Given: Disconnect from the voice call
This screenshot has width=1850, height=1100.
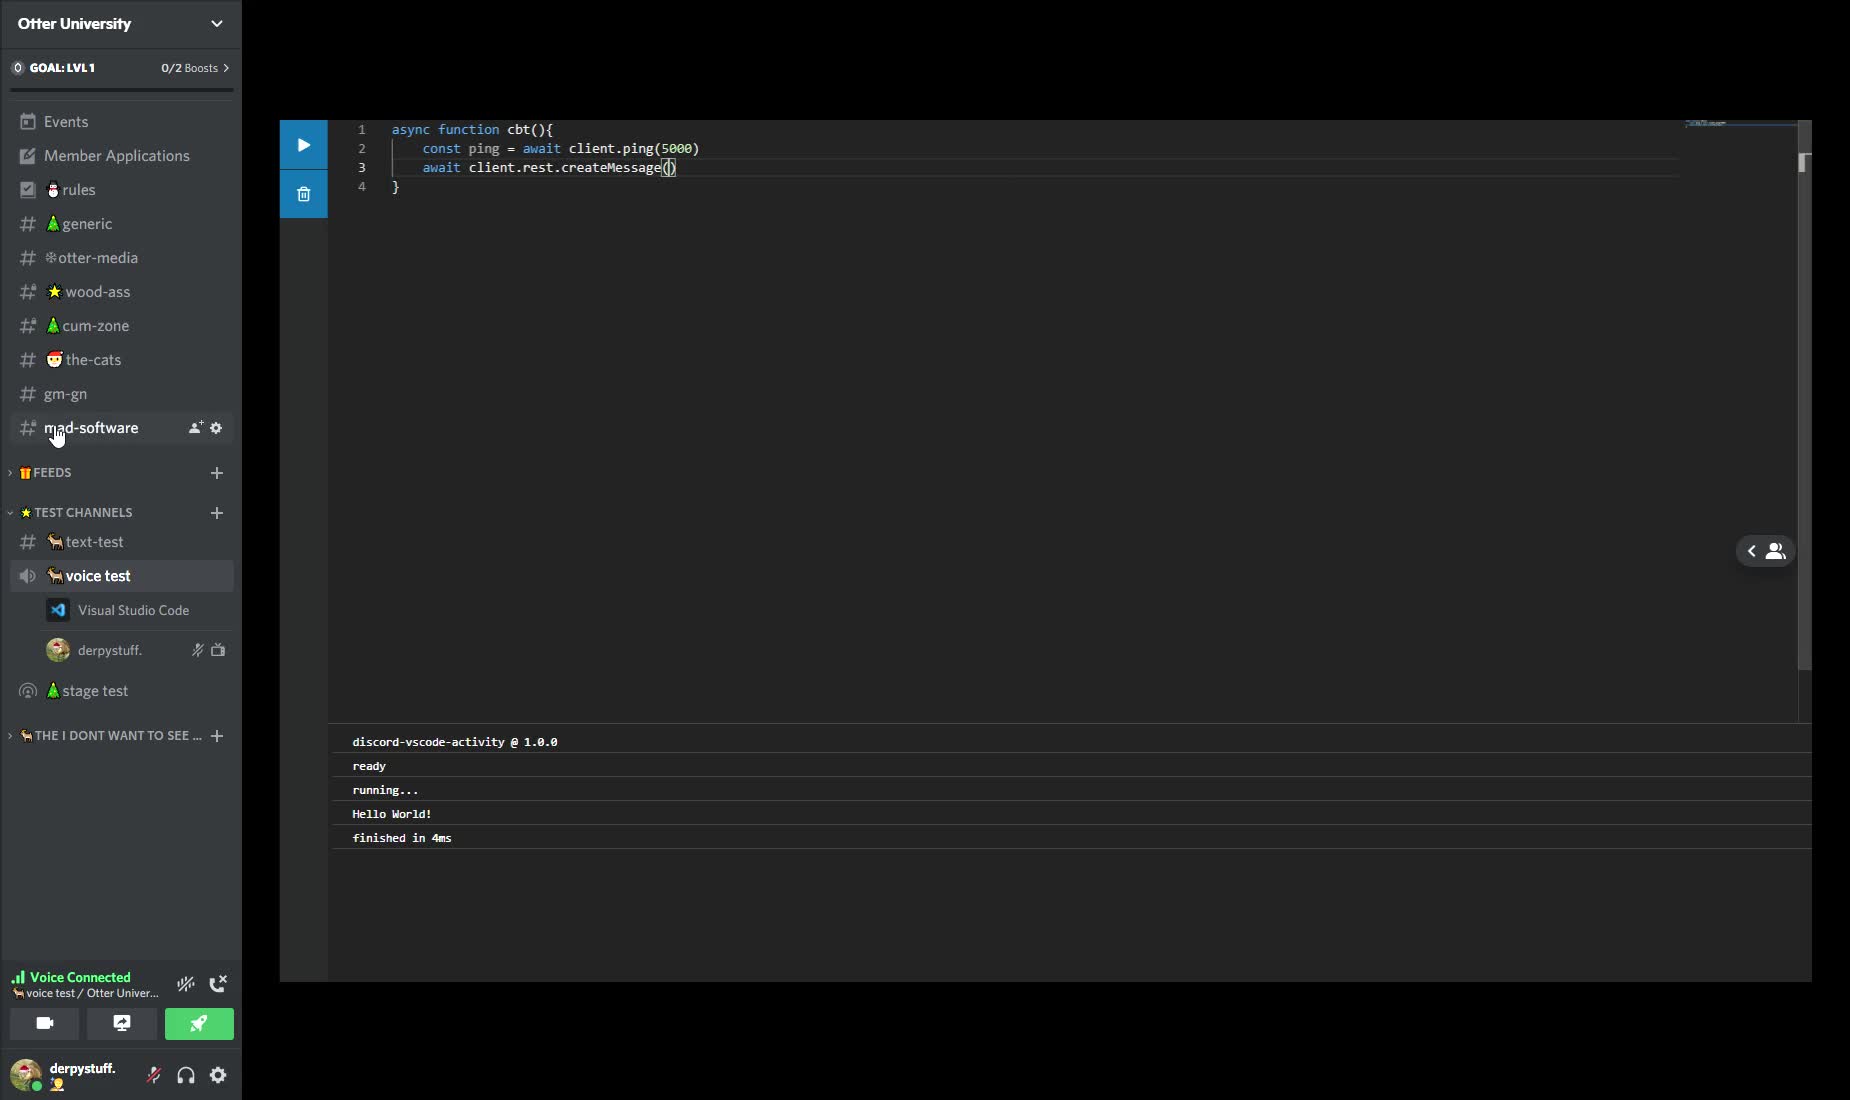Looking at the screenshot, I should [x=218, y=984].
